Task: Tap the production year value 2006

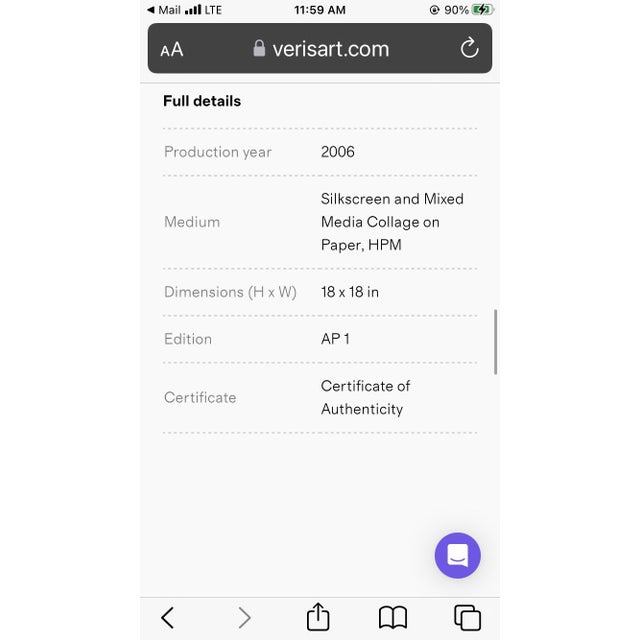Action: point(338,152)
